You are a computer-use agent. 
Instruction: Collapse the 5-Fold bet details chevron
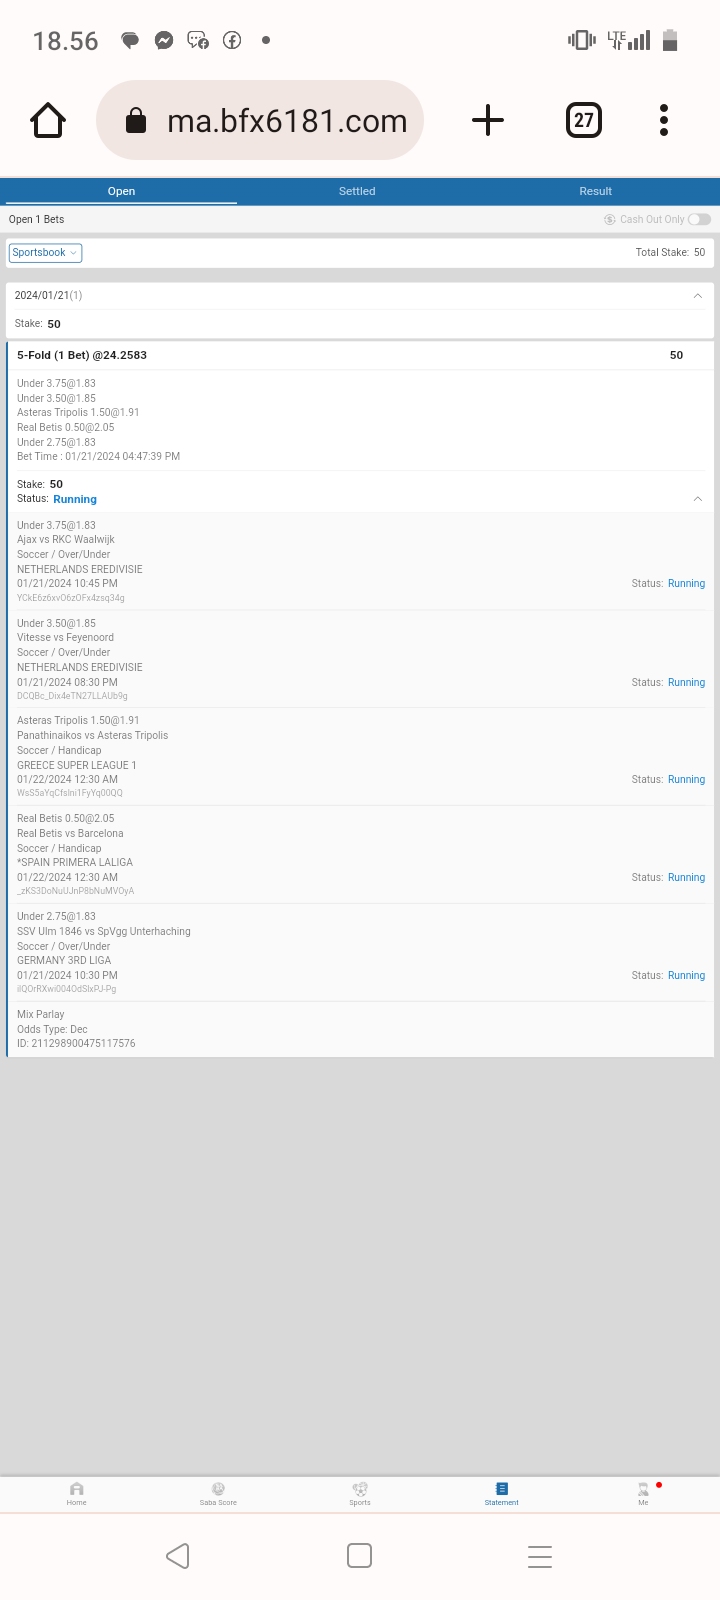697,499
